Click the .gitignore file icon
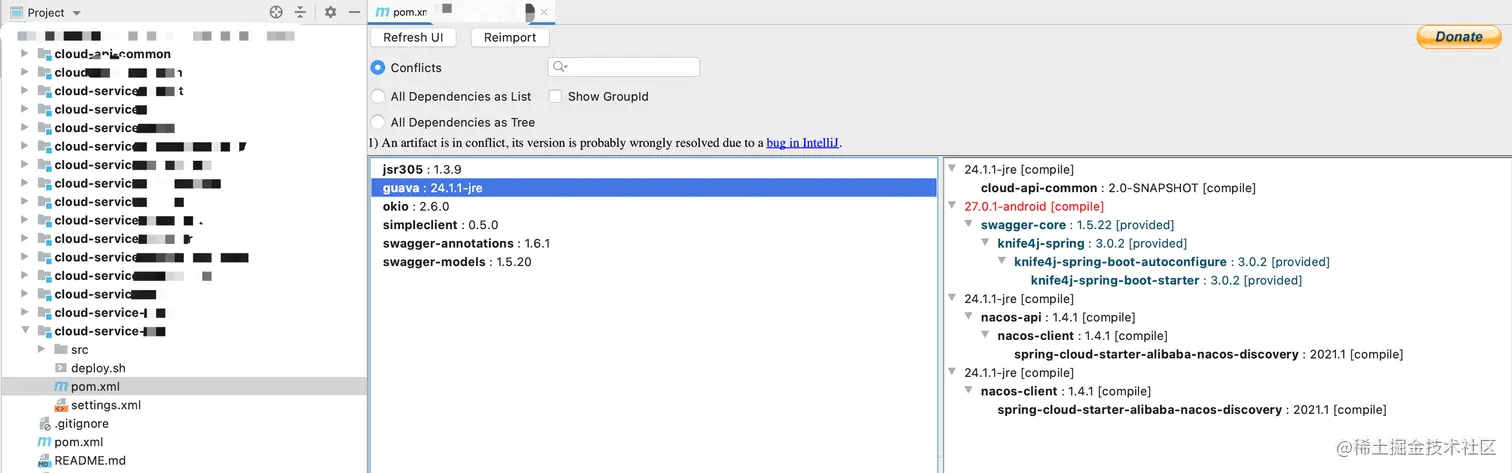Screen dimensions: 1512x473 [x=44, y=423]
